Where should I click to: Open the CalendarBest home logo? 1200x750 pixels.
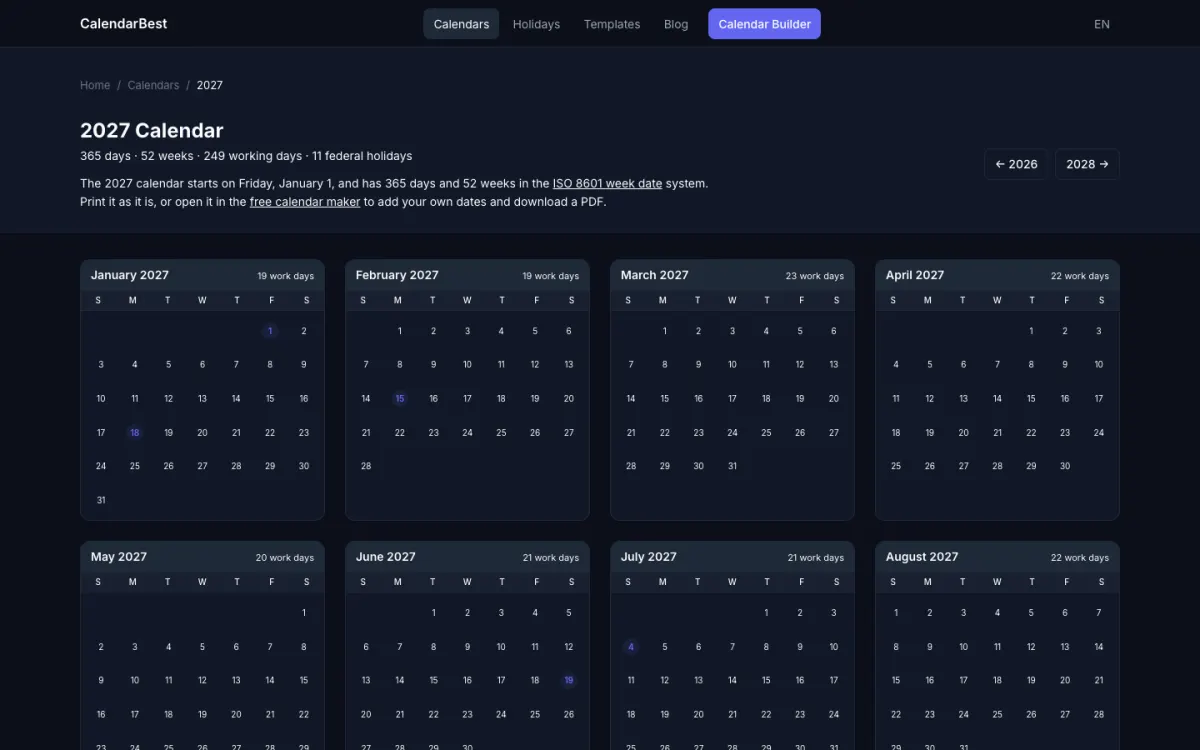(124, 24)
